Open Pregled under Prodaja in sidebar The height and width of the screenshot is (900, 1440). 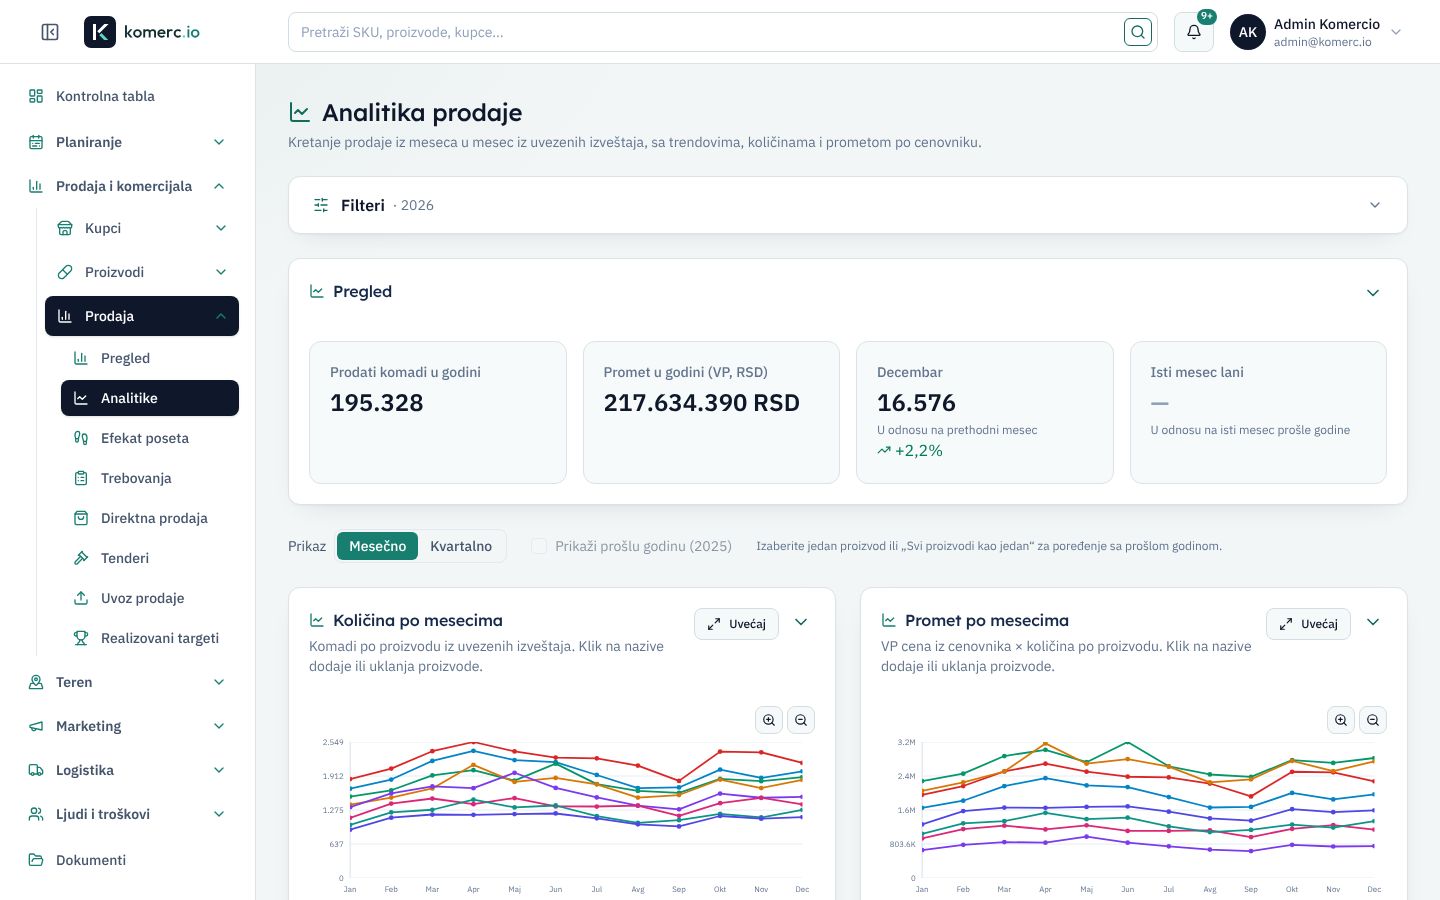[x=150, y=358]
